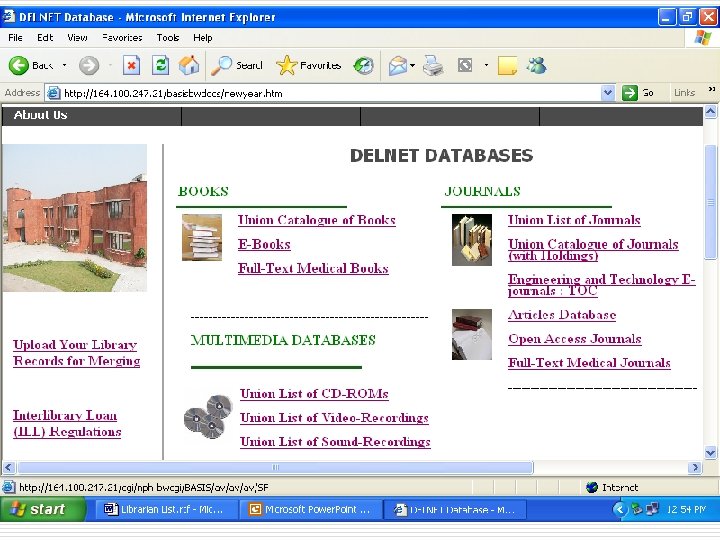The height and width of the screenshot is (540, 720).
Task: Click the articles book thumbnail image
Action: point(472,334)
